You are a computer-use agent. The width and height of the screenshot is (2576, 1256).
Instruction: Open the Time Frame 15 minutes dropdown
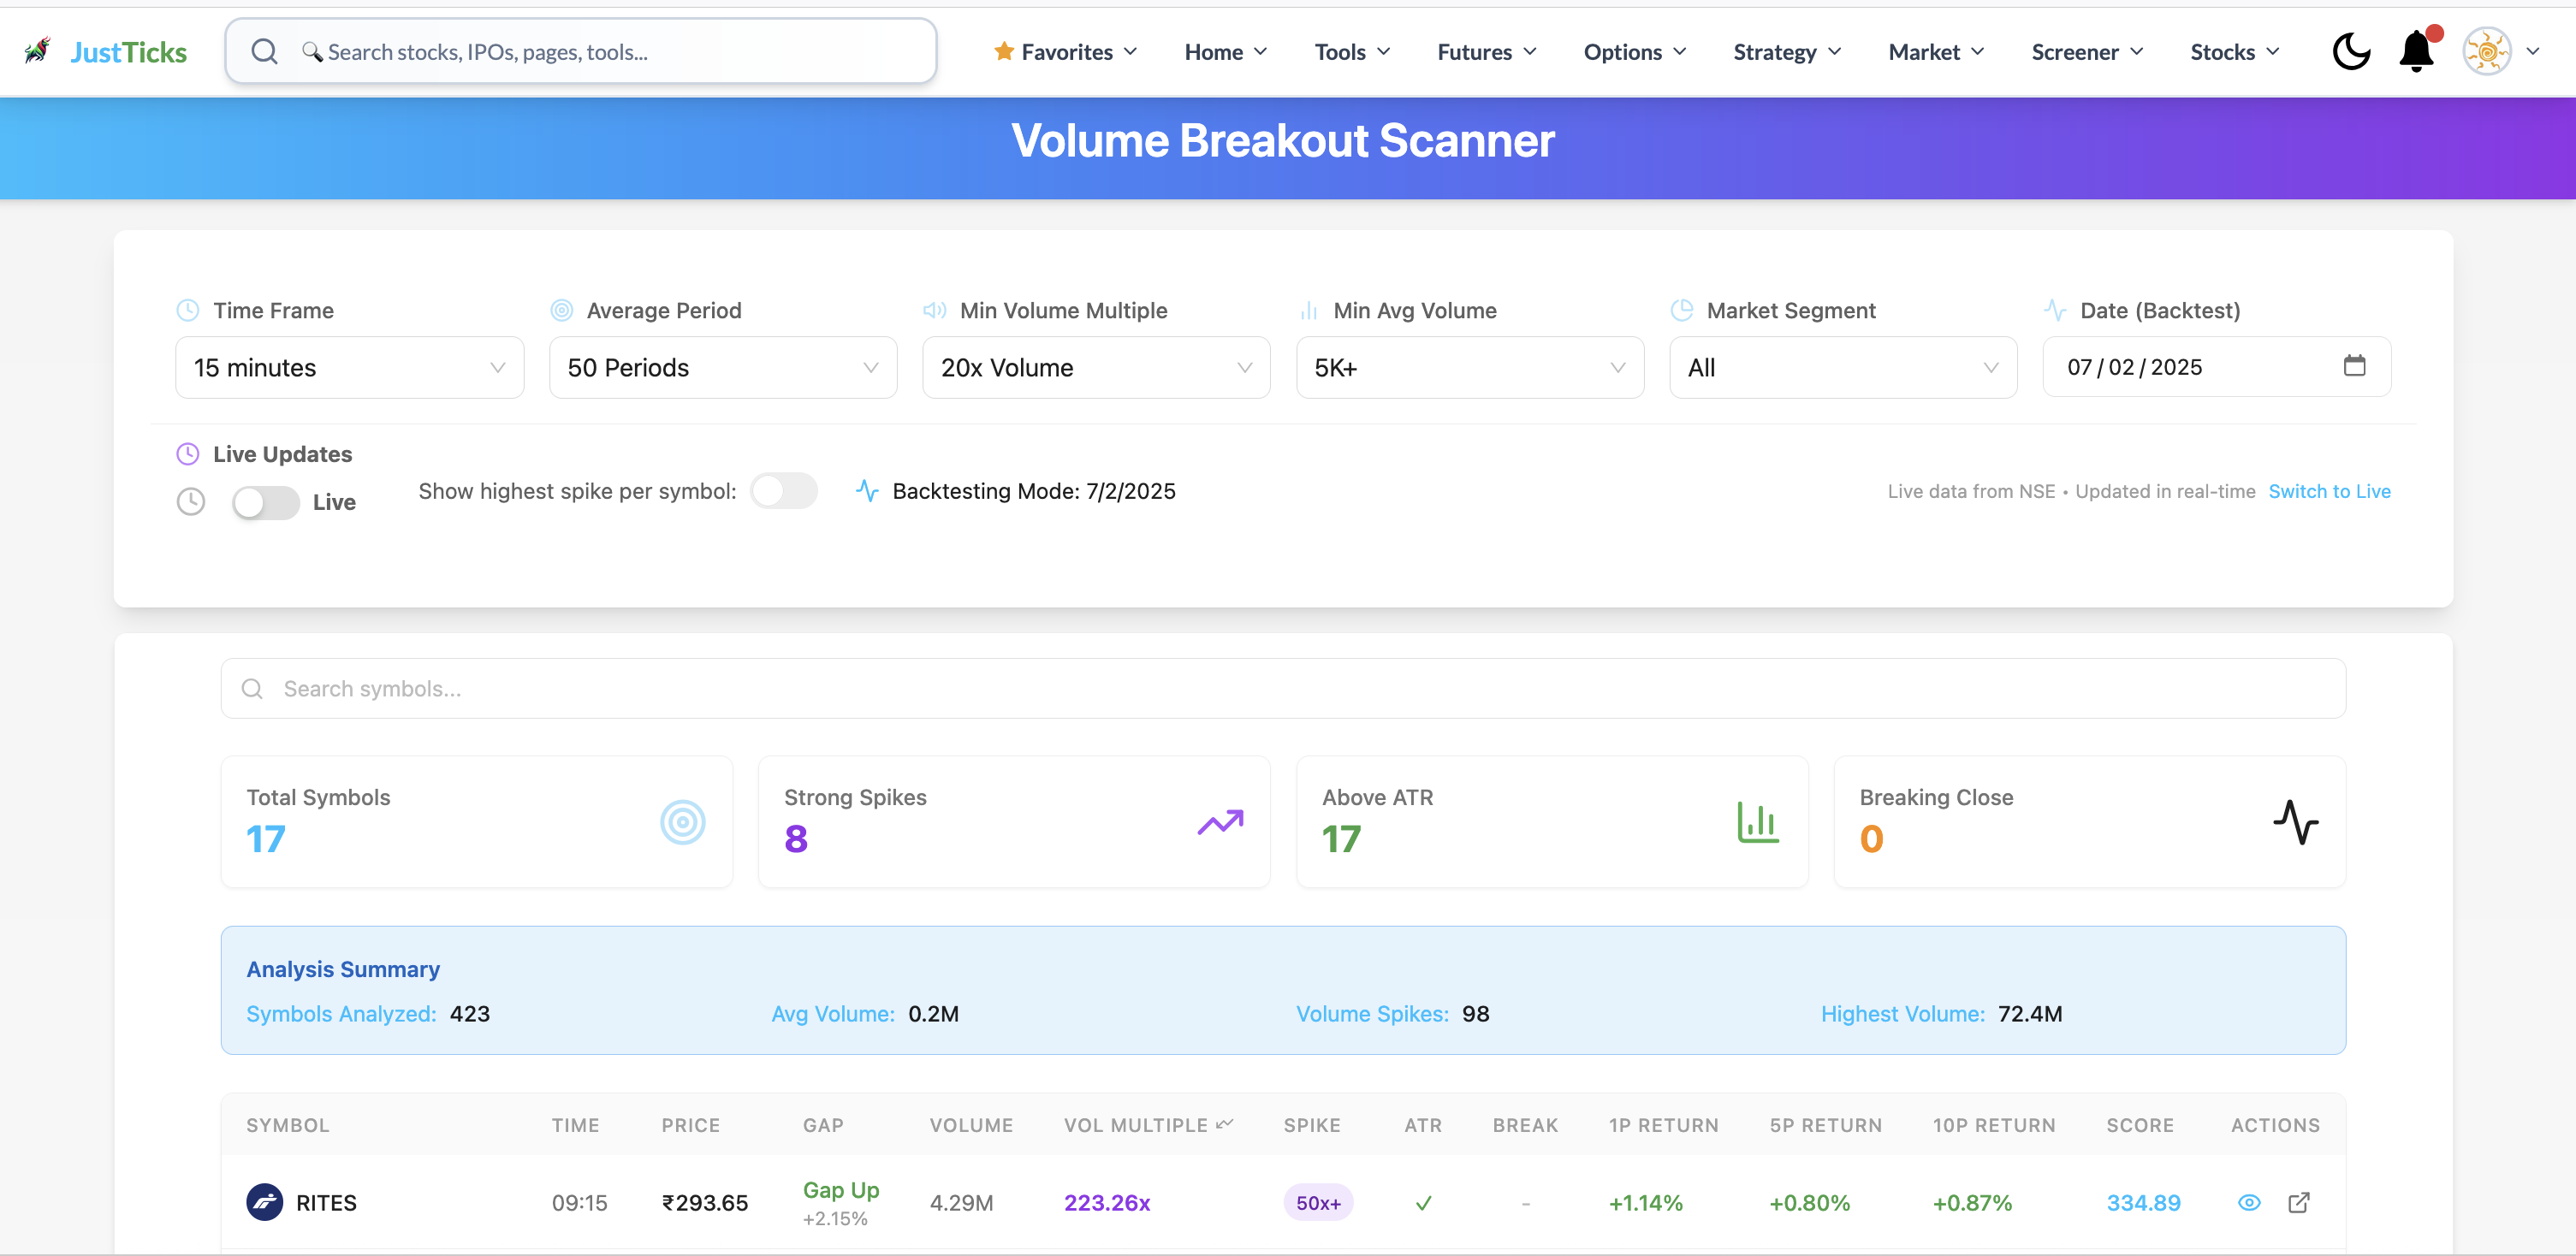(349, 367)
